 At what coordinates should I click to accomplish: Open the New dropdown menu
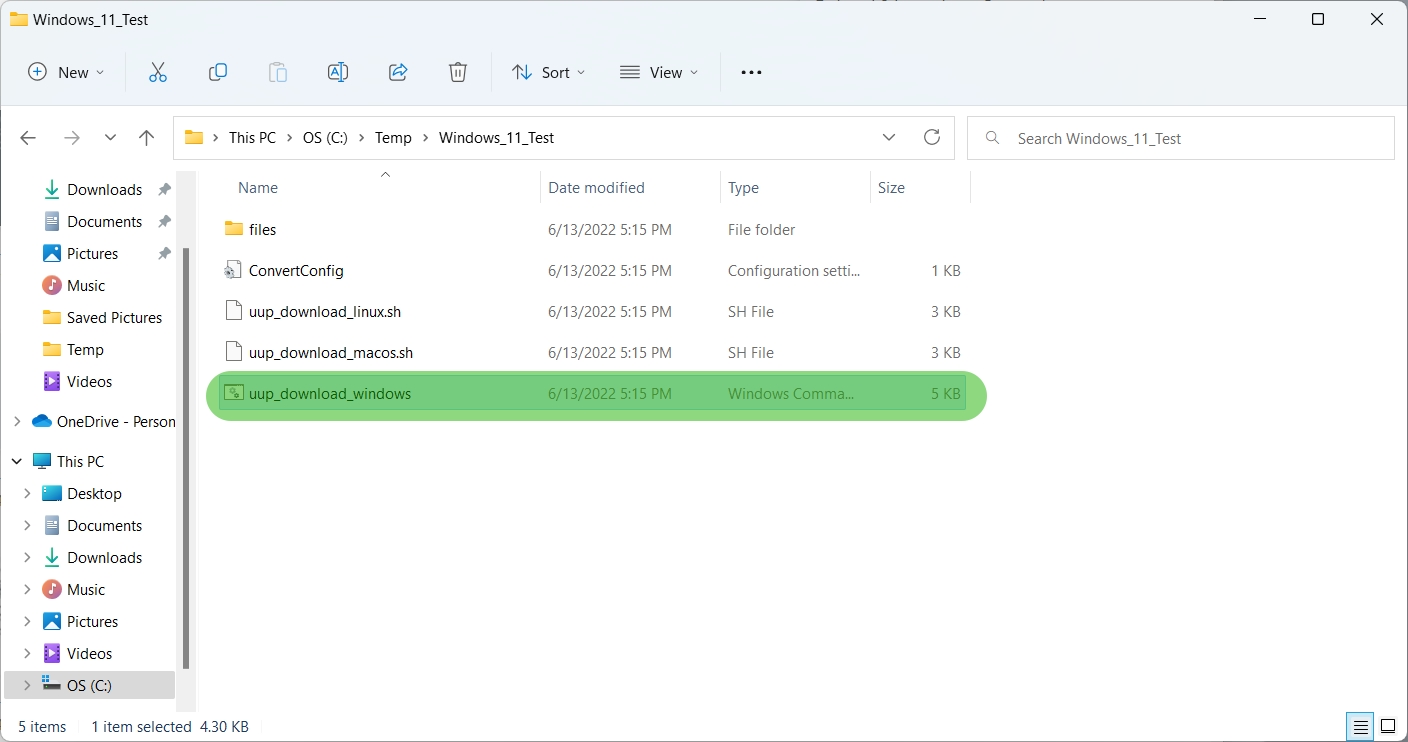pos(66,72)
